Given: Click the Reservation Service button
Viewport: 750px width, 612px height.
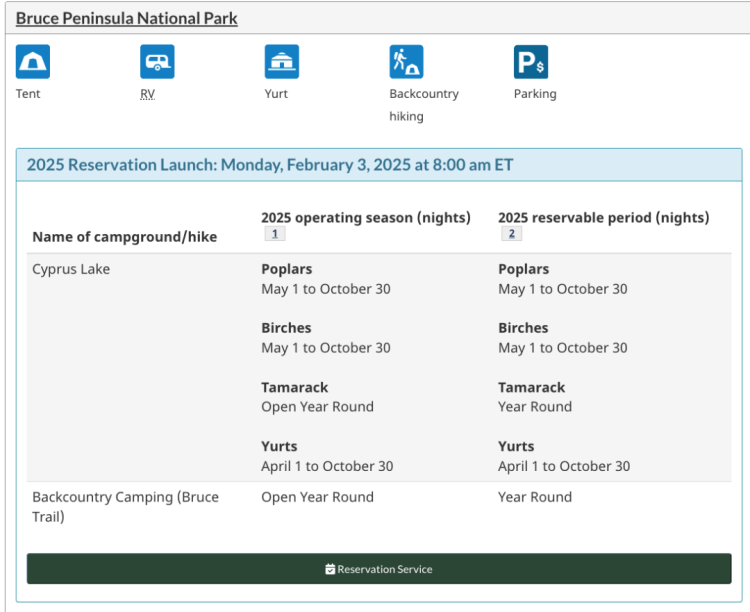Looking at the screenshot, I should 379,569.
